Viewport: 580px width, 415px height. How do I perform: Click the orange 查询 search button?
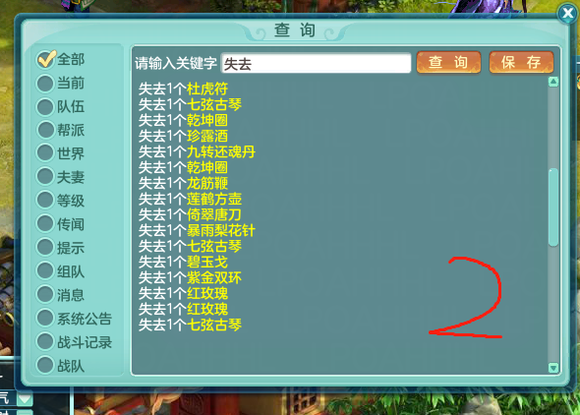[449, 62]
